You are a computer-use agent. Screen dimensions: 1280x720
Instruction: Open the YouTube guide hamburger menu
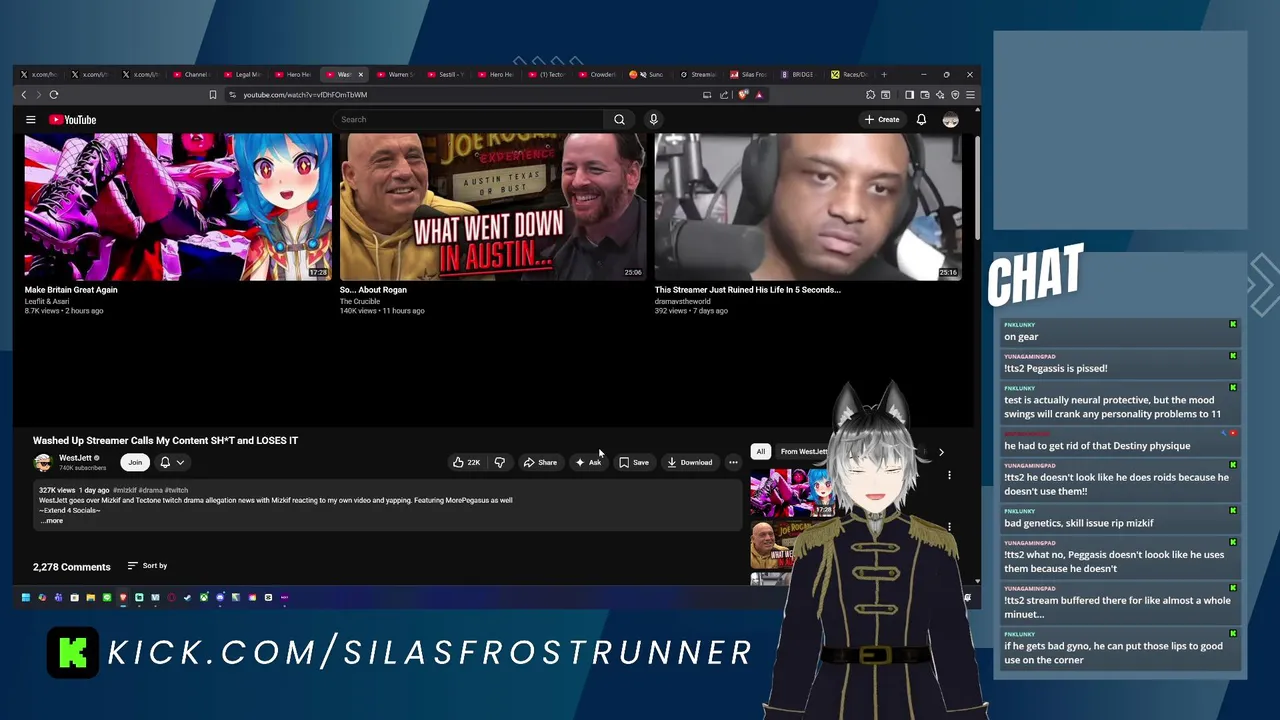pyautogui.click(x=31, y=119)
